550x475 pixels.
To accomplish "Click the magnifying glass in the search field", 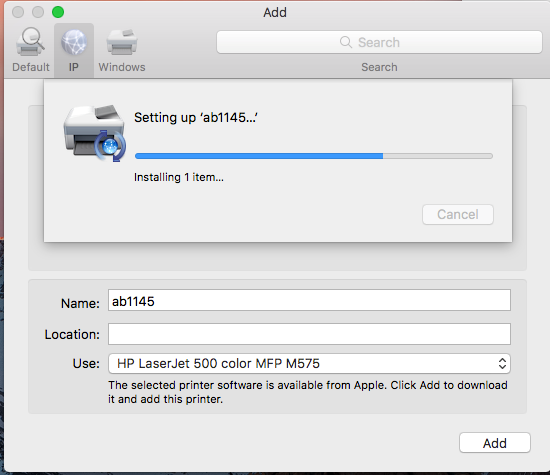I will (x=346, y=42).
